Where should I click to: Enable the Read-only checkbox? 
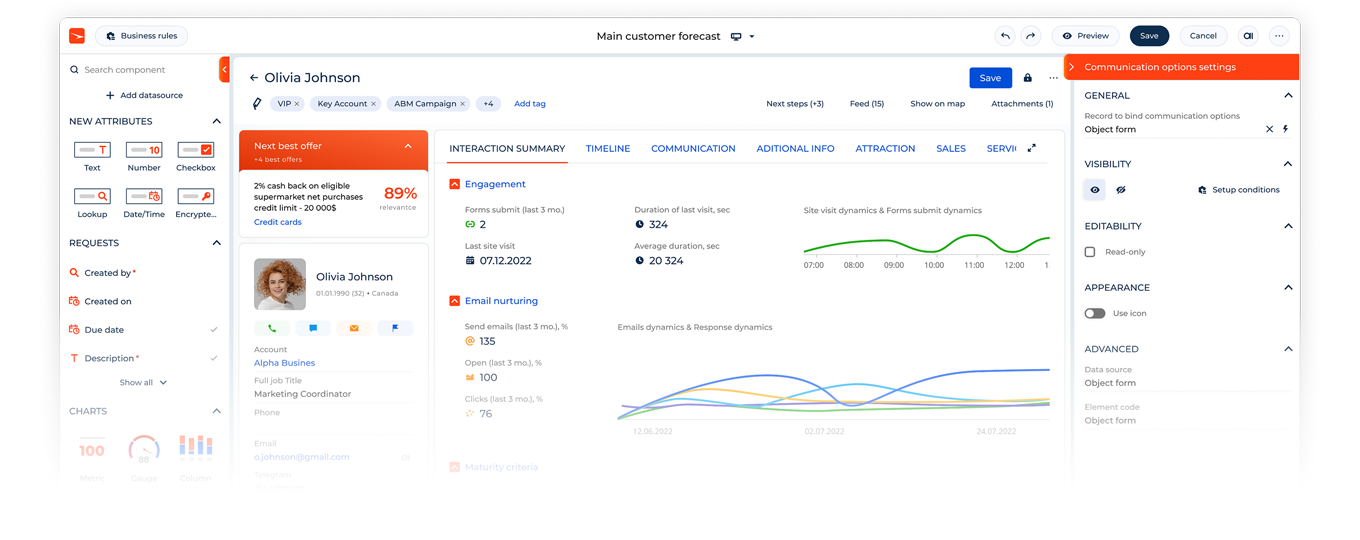1090,252
